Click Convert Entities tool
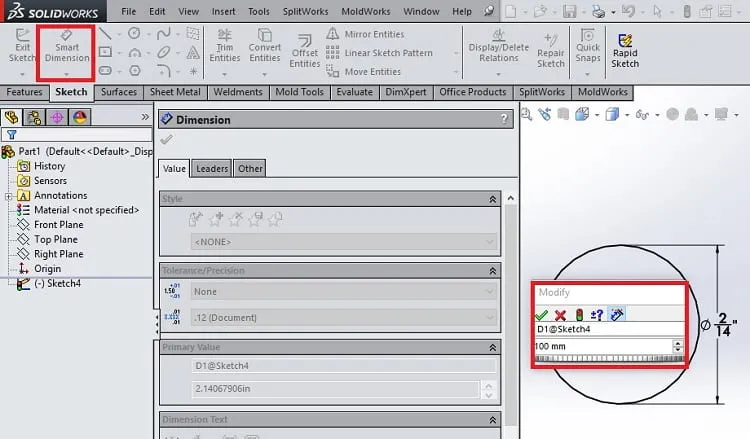Screen dimensions: 750x439 (265, 46)
